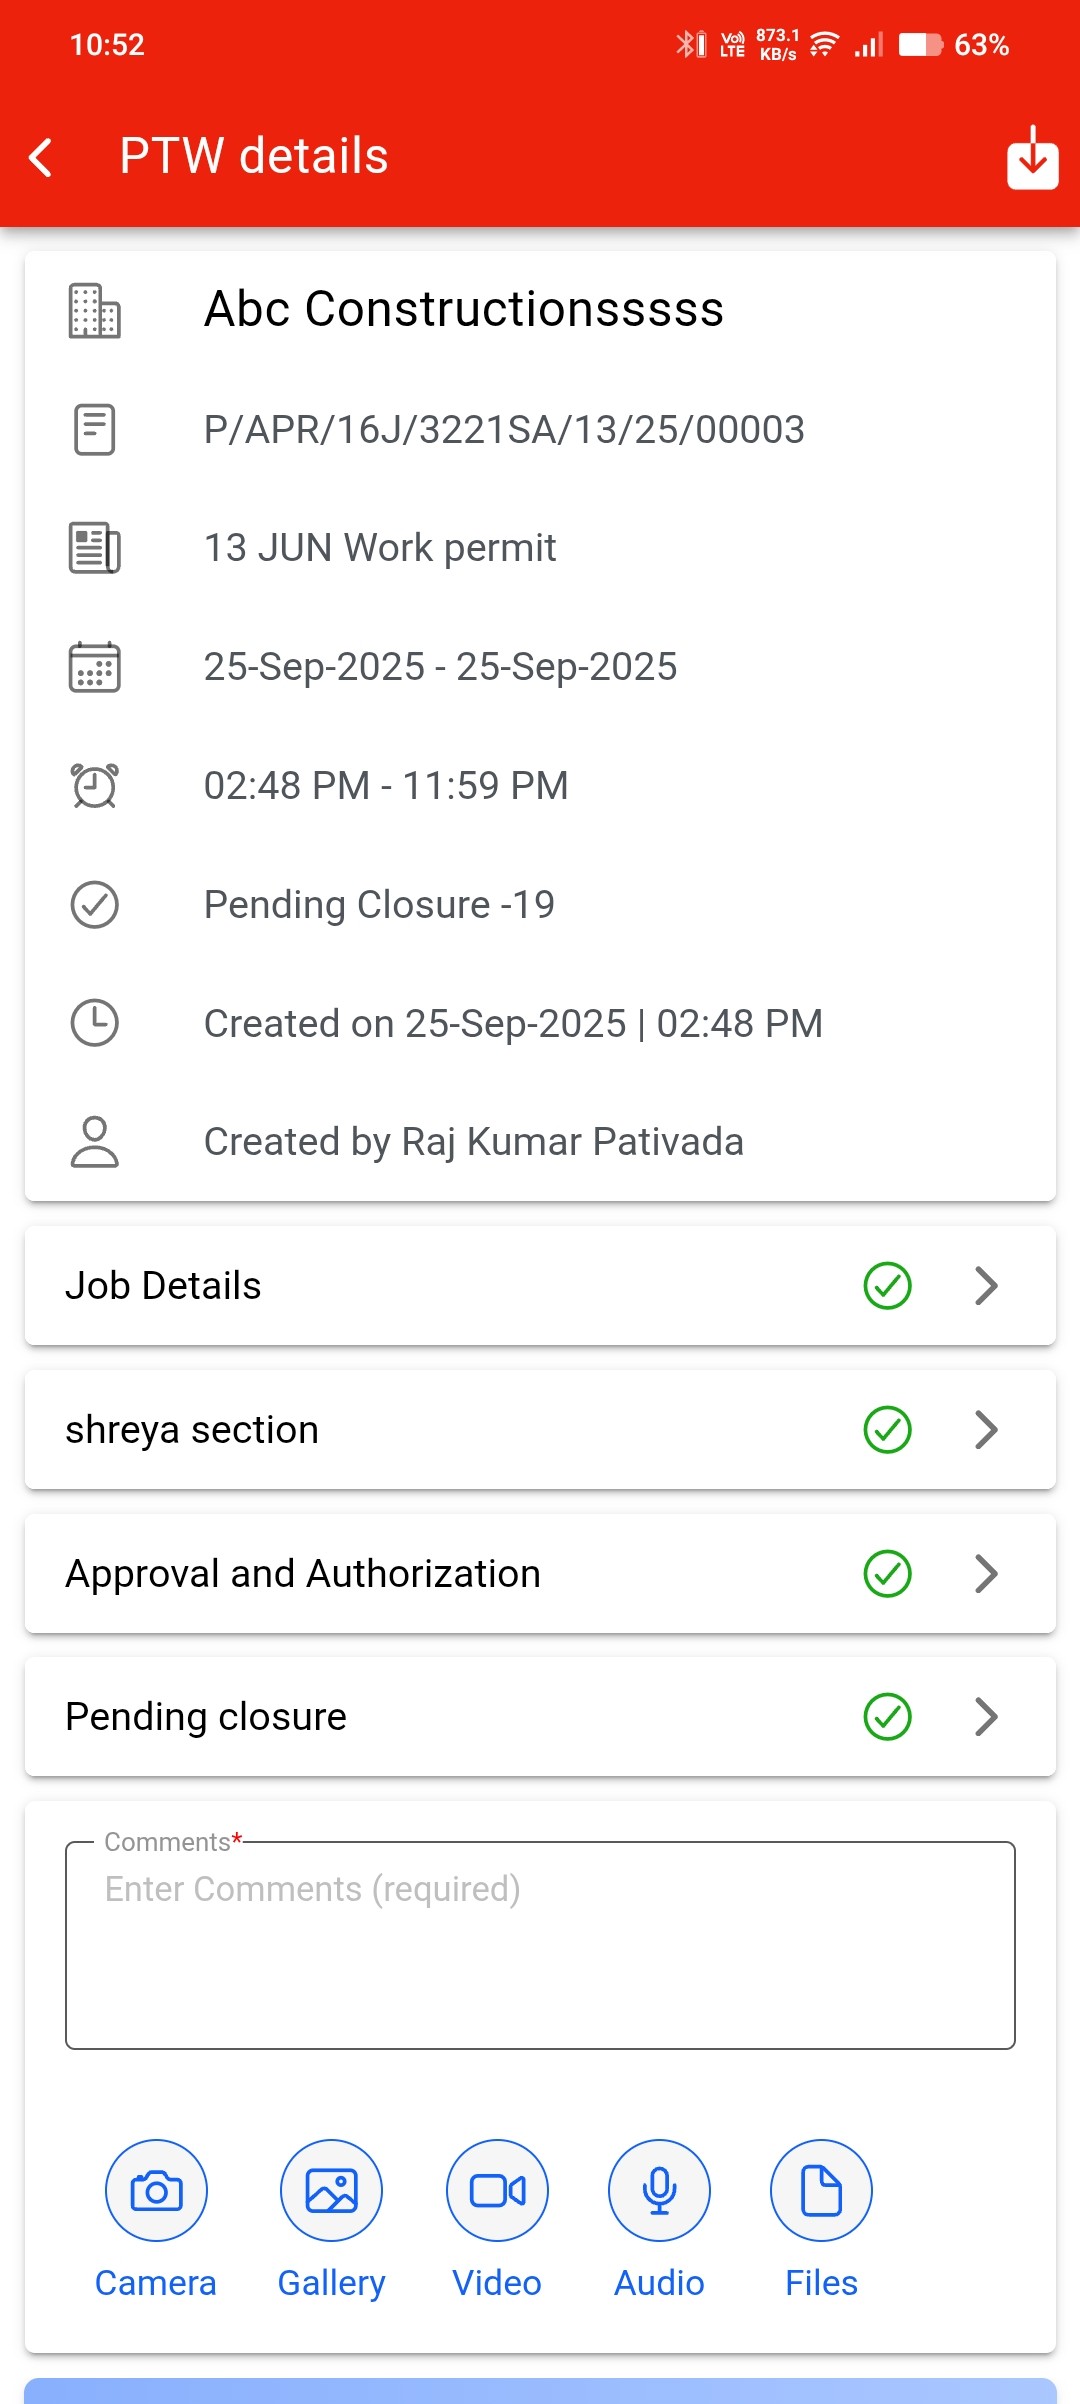The height and width of the screenshot is (2404, 1080).
Task: Tap the battery indicator in status bar
Action: click(x=920, y=45)
